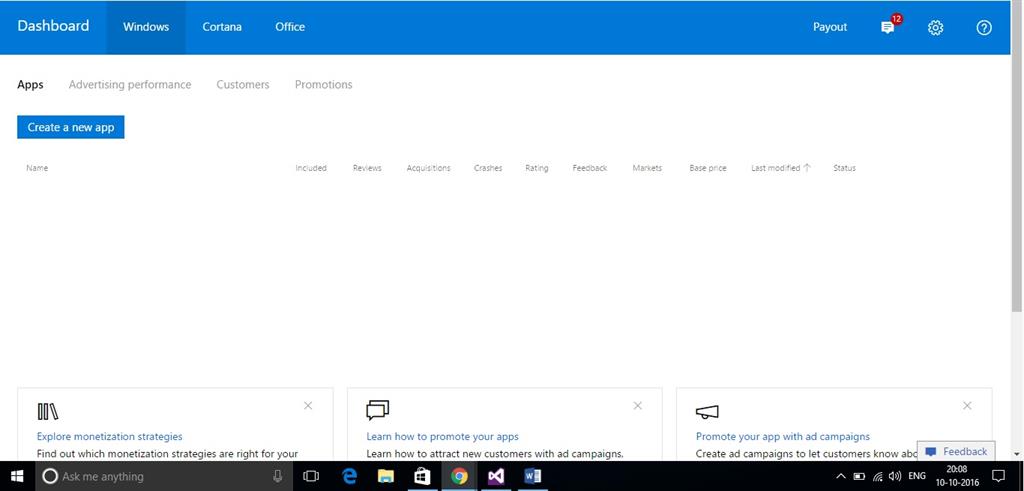
Task: Sort by the Reviews column header
Action: click(x=367, y=168)
